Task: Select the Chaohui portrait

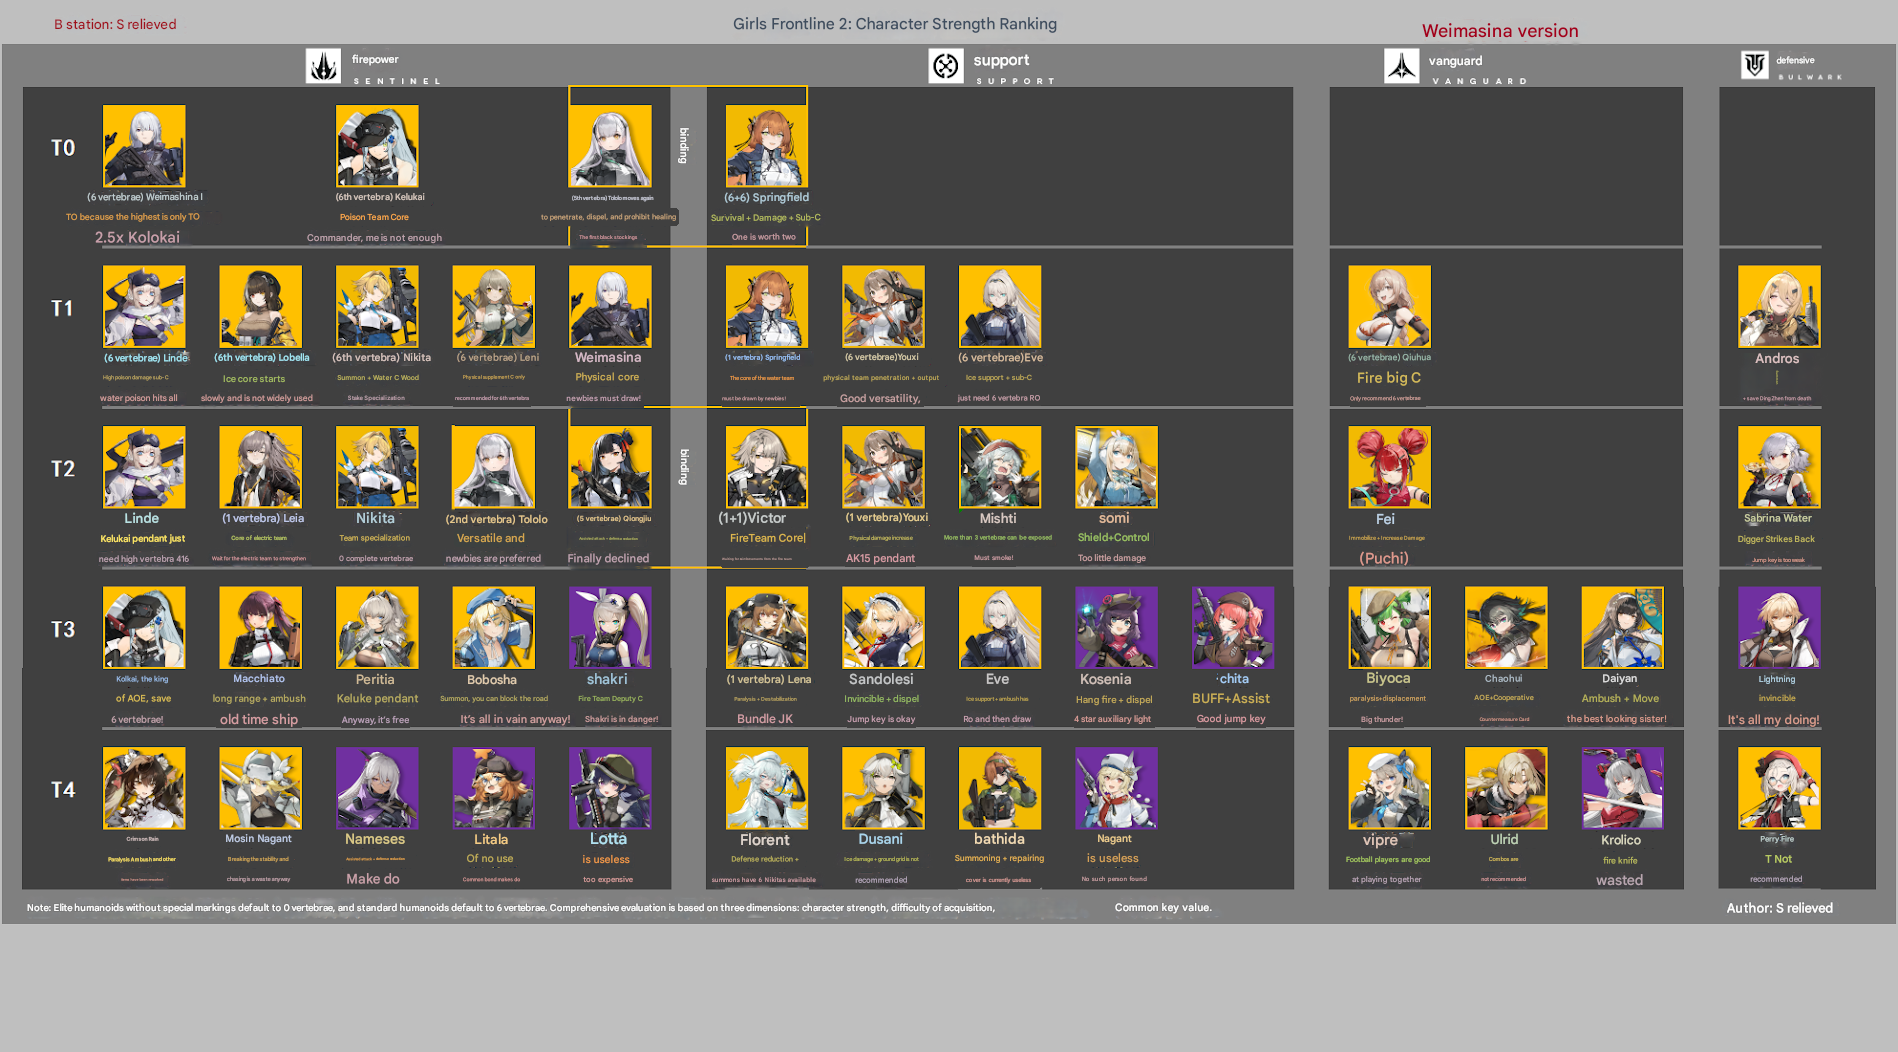Action: click(x=1506, y=627)
